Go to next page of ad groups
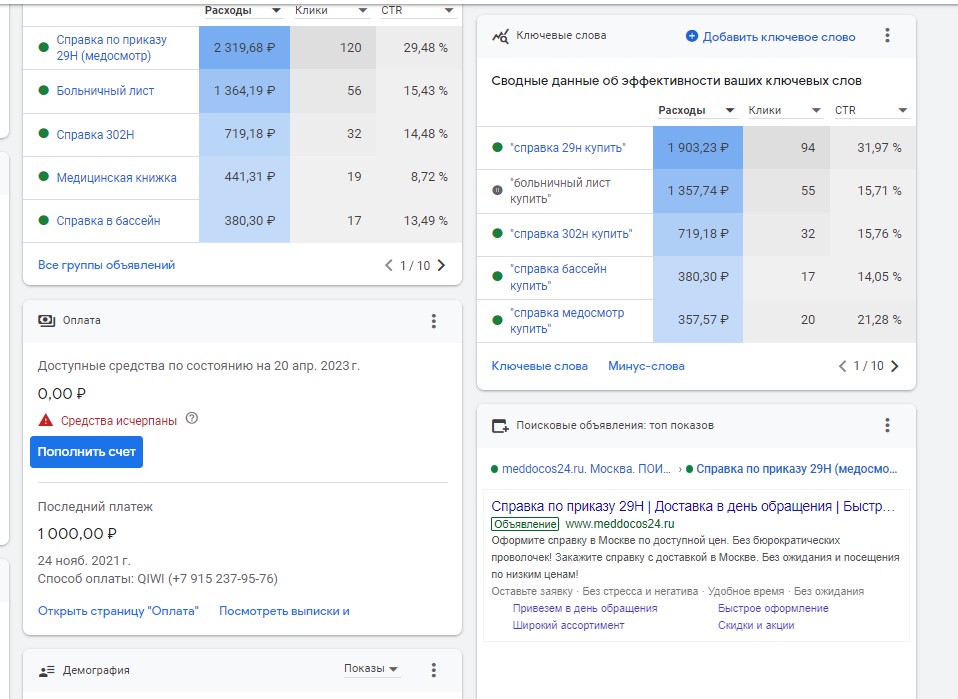 442,265
